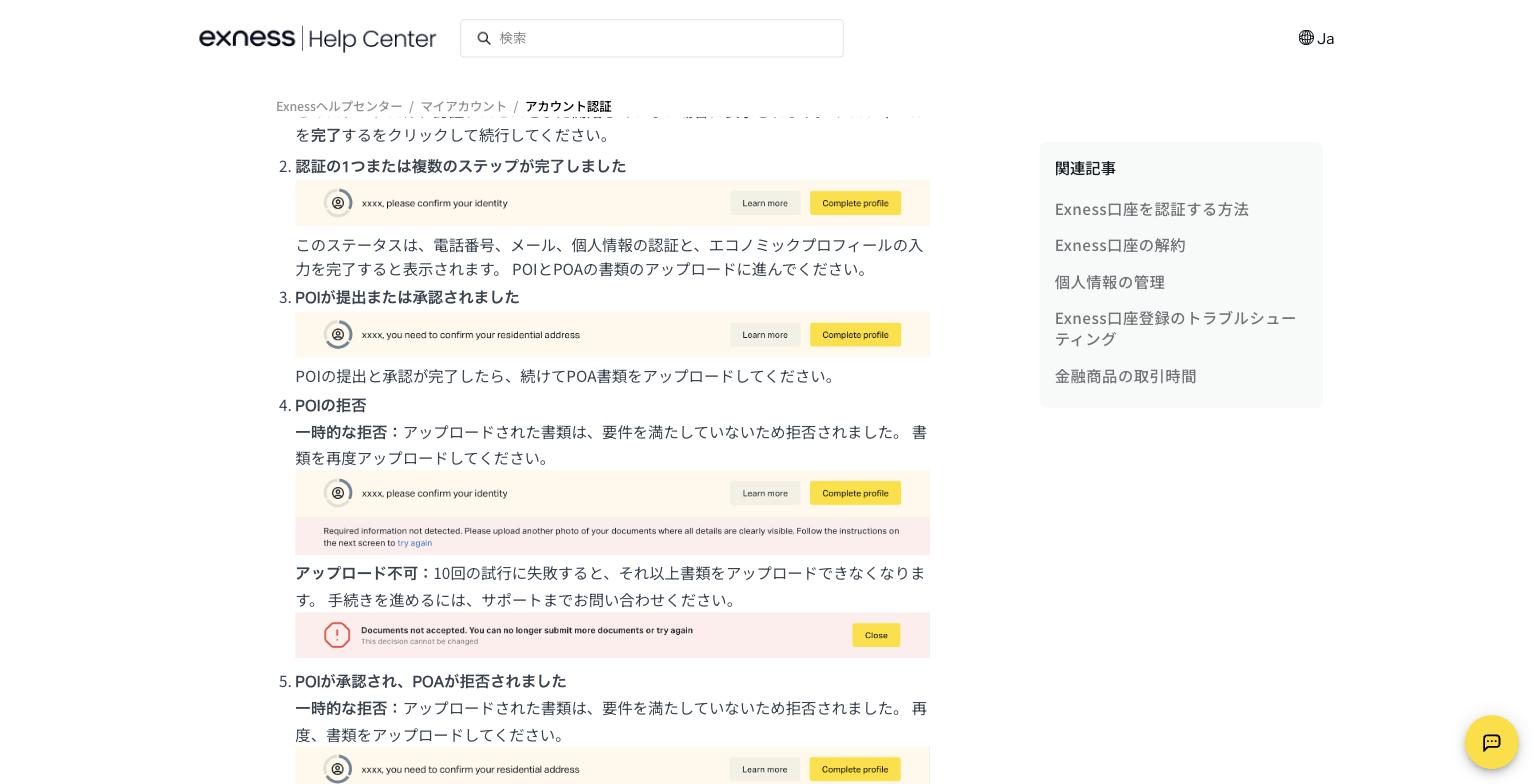
Task: Open Exness口座を認証する方法 article
Action: [x=1151, y=209]
